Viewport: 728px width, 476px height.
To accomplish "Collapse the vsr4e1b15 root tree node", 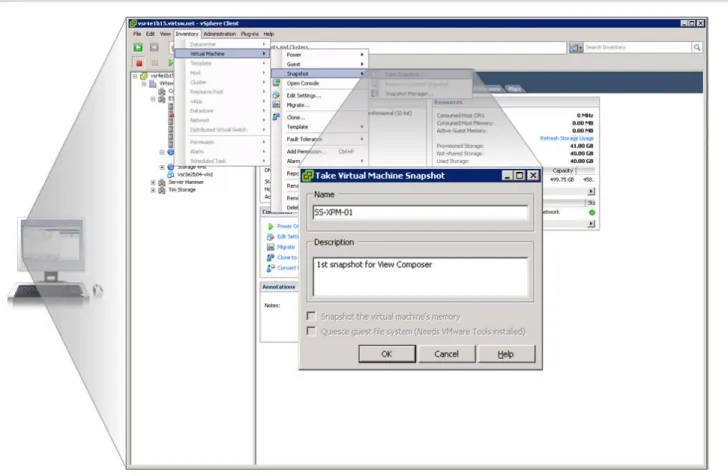I will click(x=135, y=76).
